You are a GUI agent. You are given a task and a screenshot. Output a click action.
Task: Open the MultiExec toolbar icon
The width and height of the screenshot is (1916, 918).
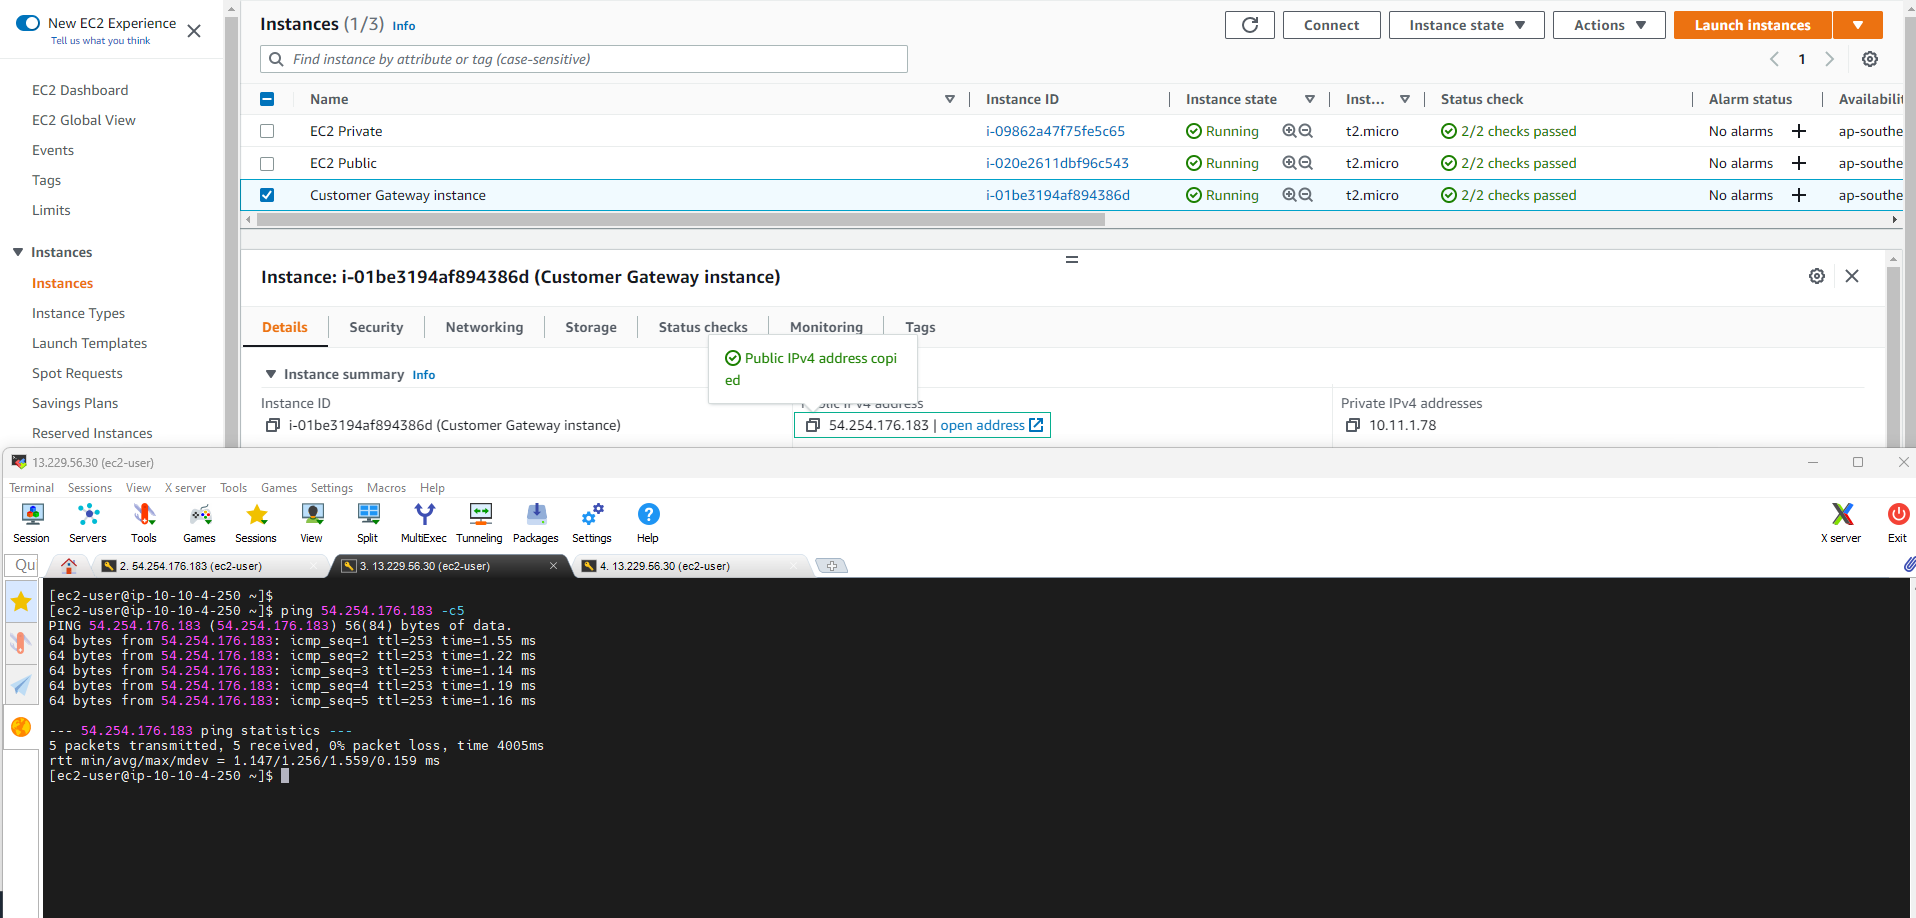424,523
